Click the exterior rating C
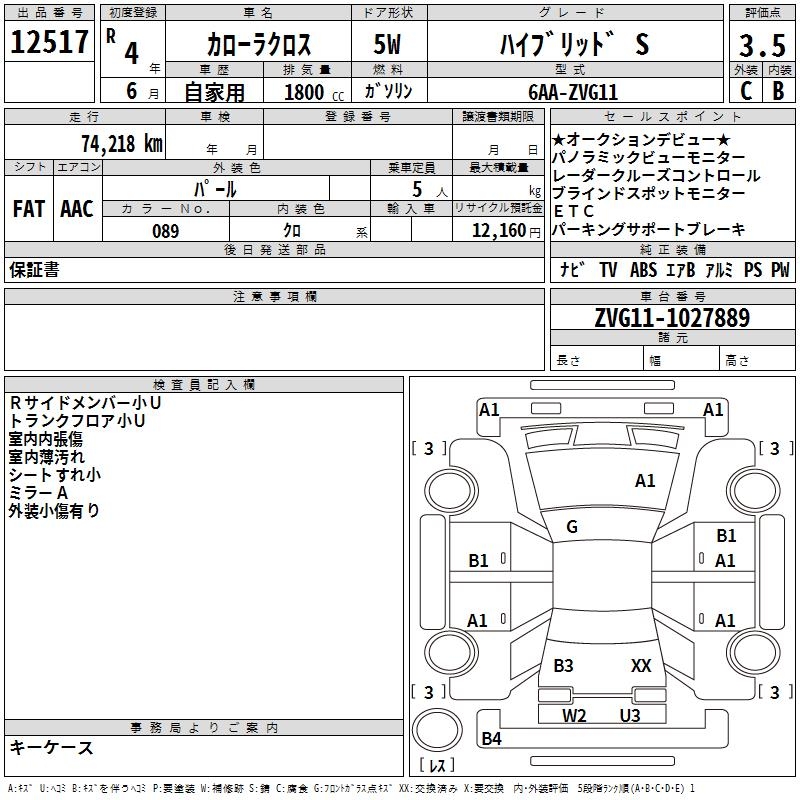This screenshot has height=800, width=800. coord(746,91)
